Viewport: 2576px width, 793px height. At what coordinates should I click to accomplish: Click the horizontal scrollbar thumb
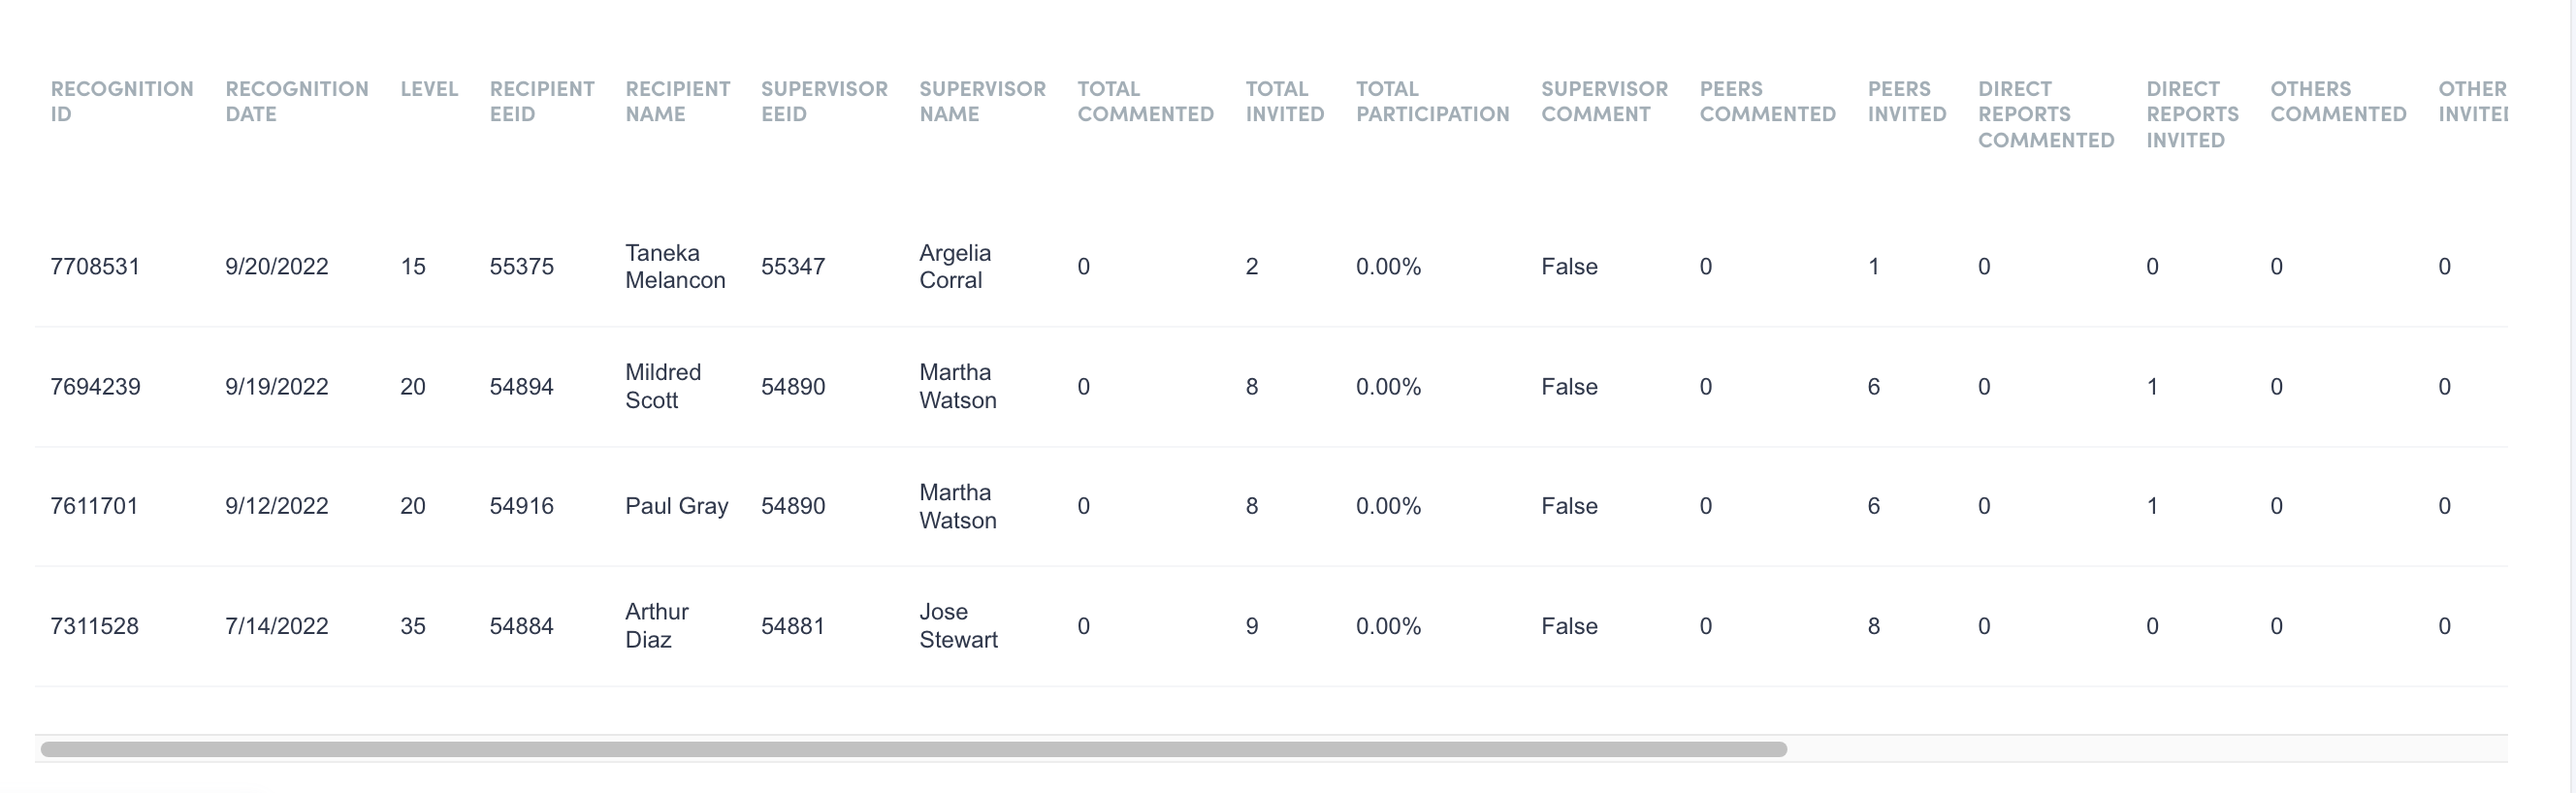pyautogui.click(x=912, y=749)
